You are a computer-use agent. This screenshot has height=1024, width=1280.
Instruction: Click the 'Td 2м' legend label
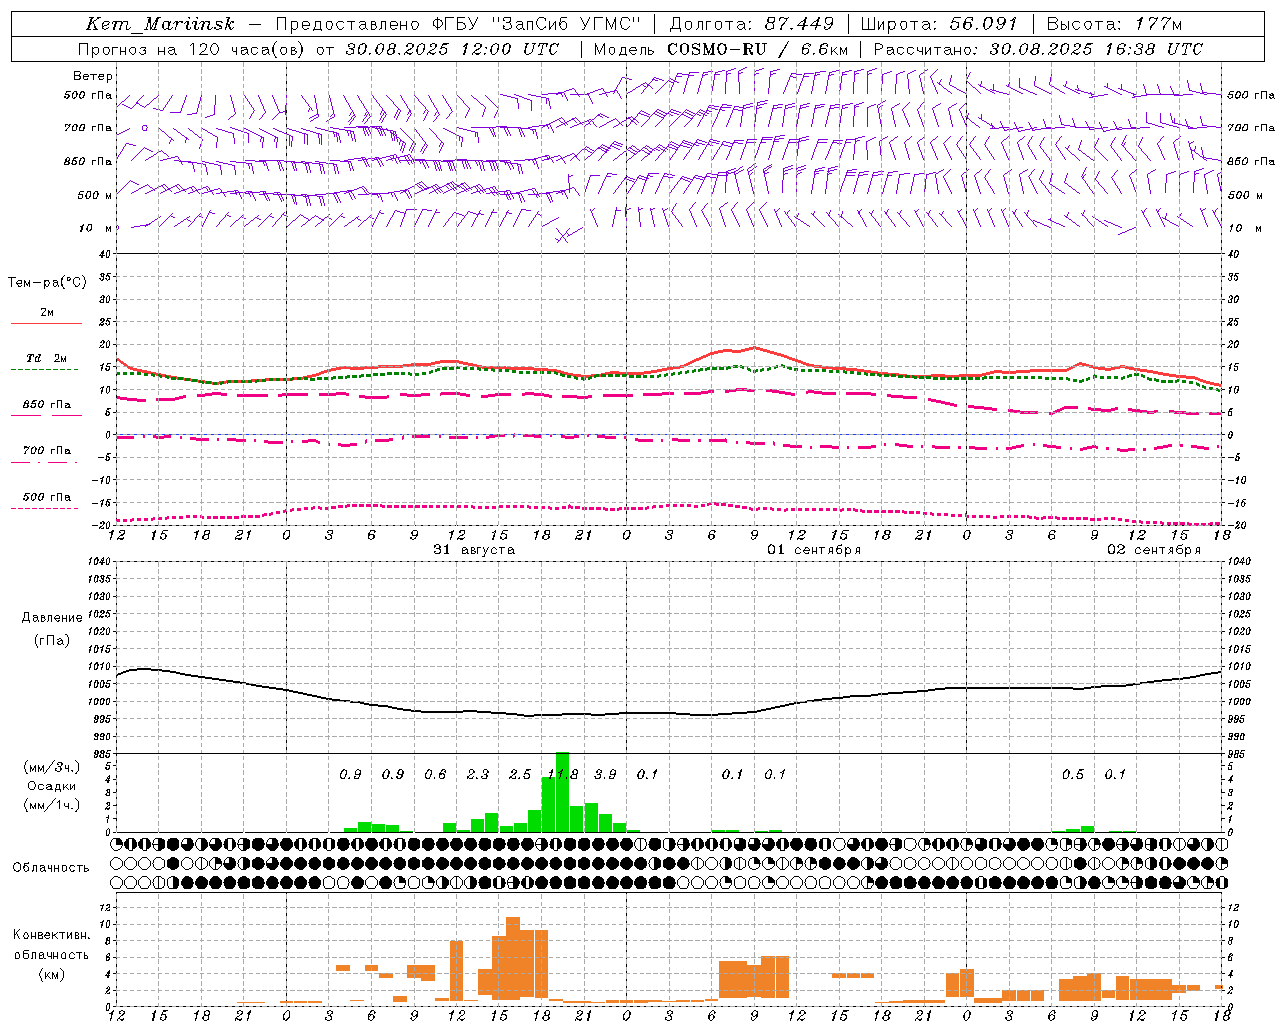pos(47,358)
